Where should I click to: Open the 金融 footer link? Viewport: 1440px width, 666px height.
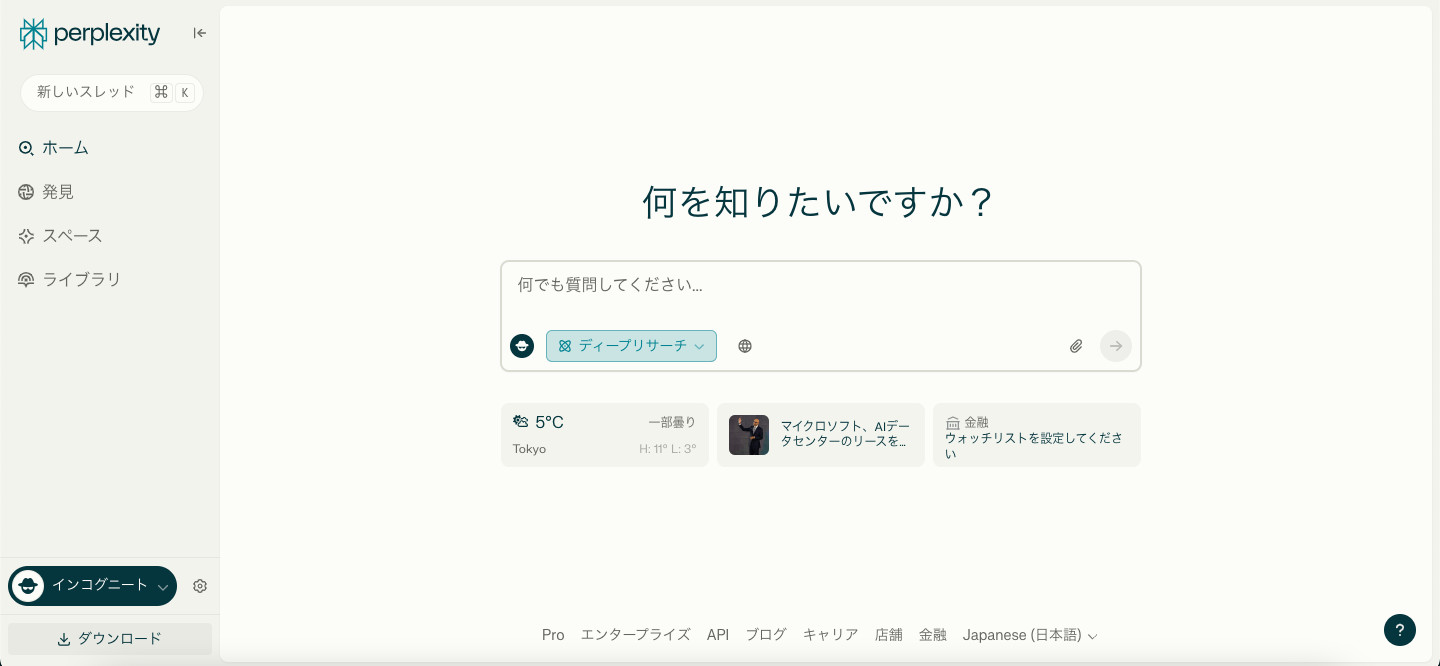pos(933,635)
